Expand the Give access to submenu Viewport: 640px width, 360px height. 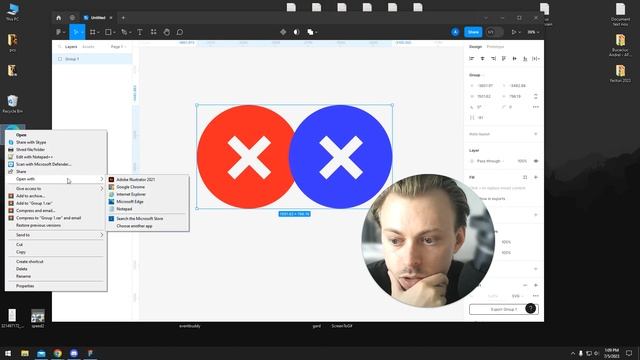click(x=56, y=189)
